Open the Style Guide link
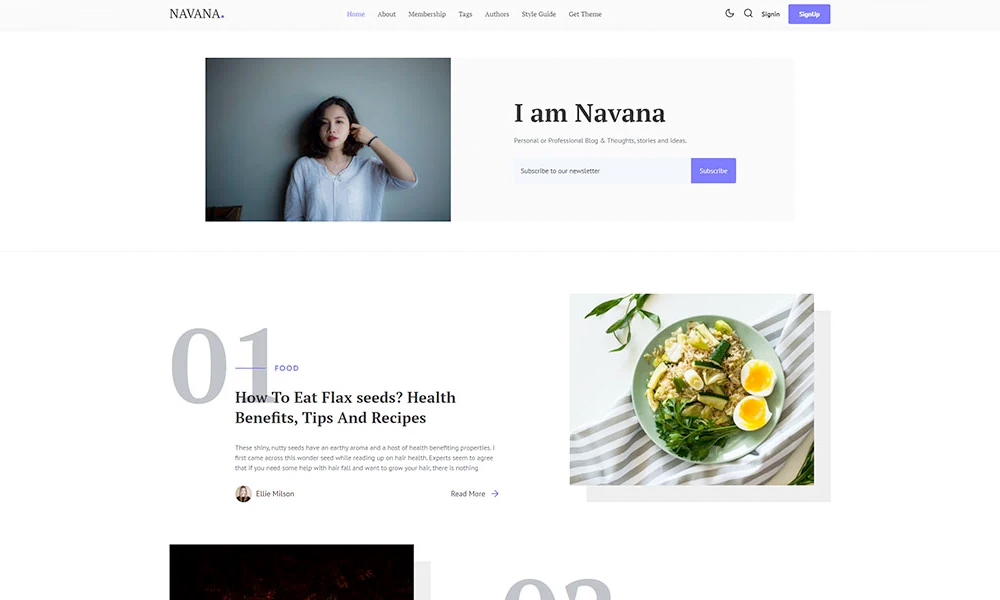Screen dimensions: 1000x600 [539, 14]
